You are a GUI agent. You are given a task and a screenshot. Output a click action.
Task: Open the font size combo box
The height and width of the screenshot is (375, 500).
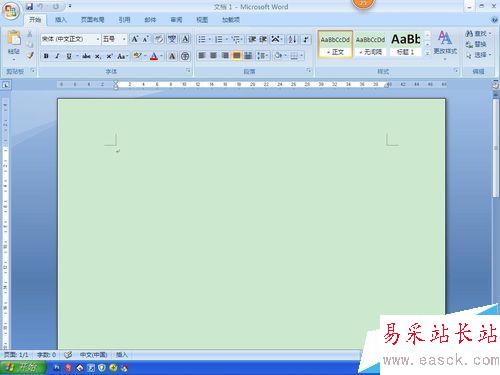(114, 39)
